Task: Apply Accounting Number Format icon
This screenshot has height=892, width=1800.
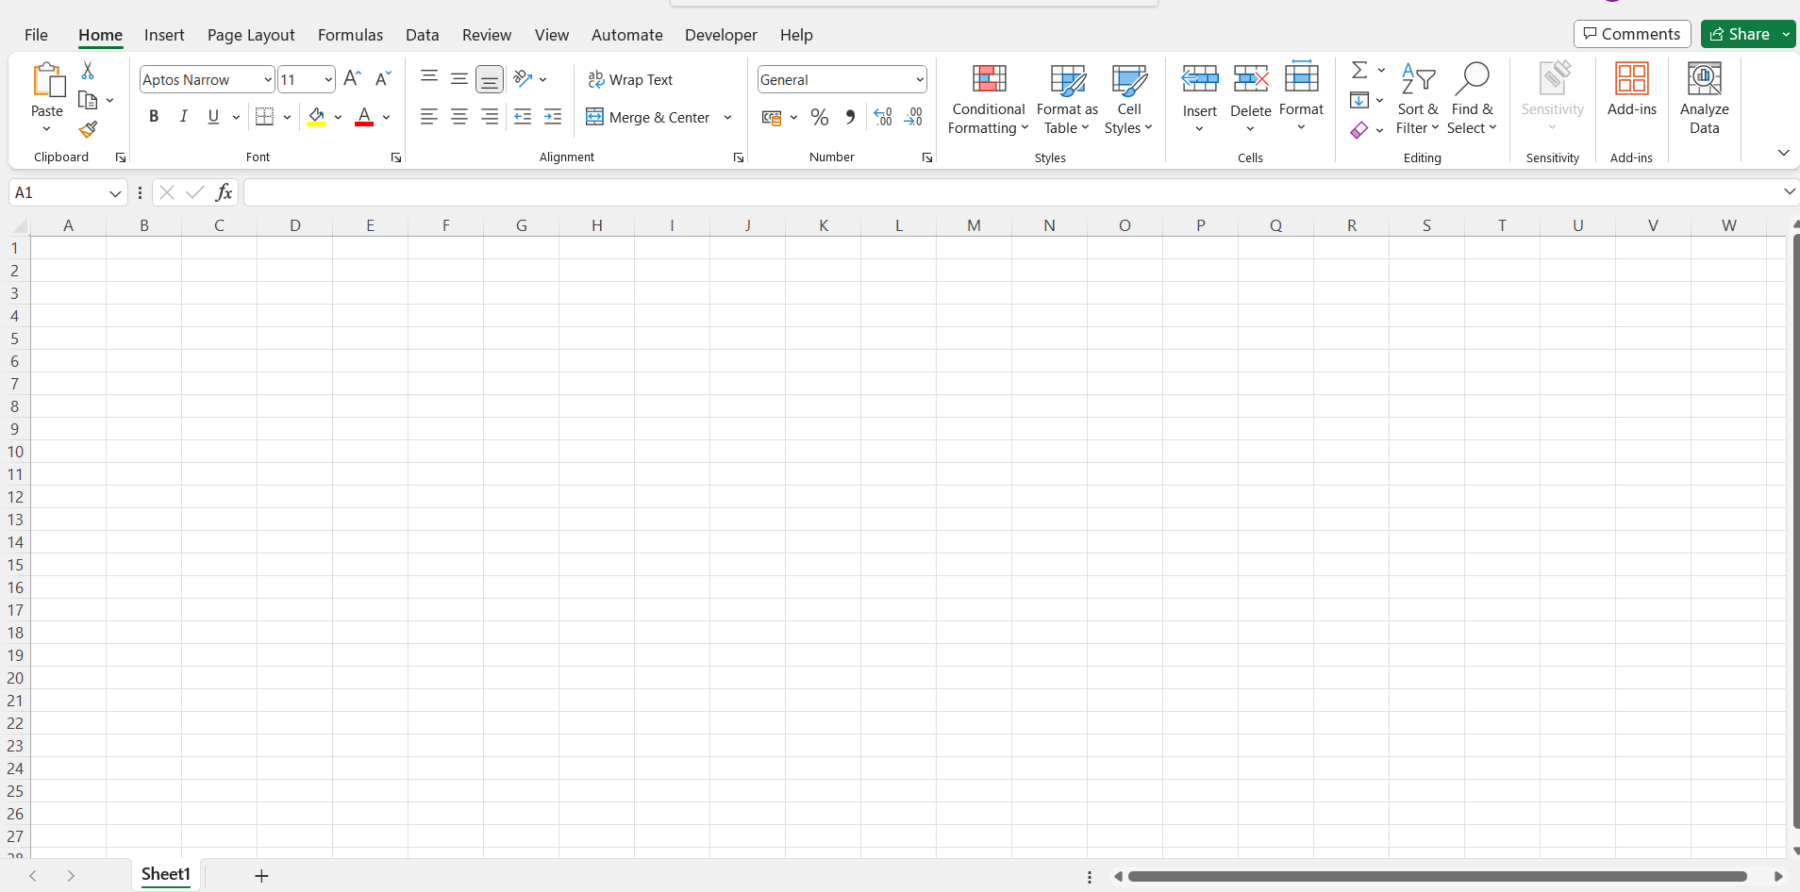Action: [771, 118]
